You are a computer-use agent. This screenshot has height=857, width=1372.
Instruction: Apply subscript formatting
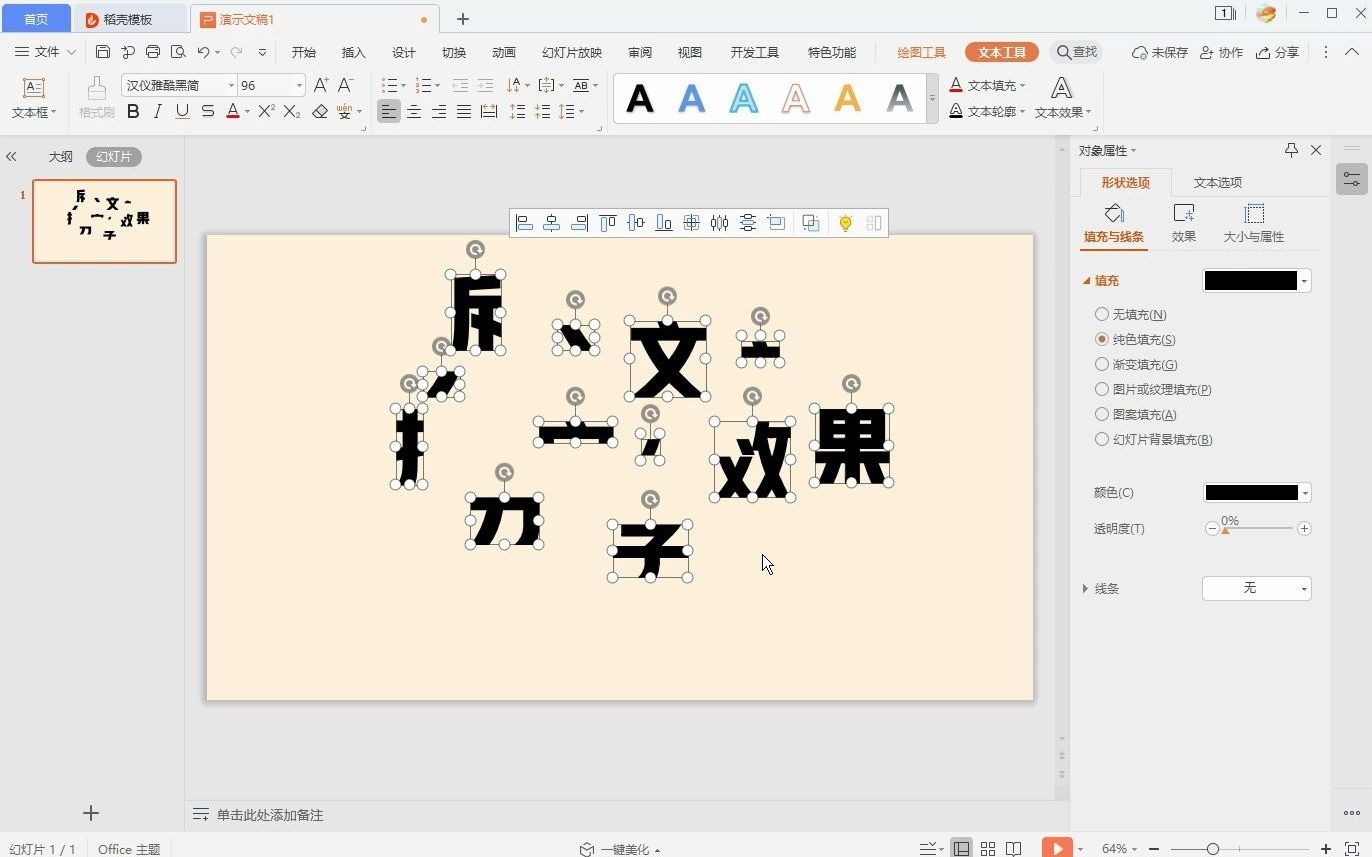(291, 112)
